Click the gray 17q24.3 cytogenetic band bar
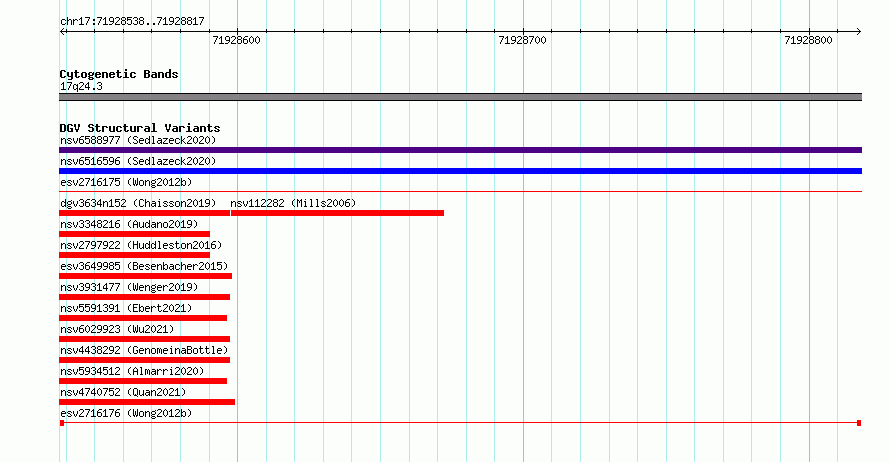This screenshot has width=890, height=462. [x=460, y=97]
